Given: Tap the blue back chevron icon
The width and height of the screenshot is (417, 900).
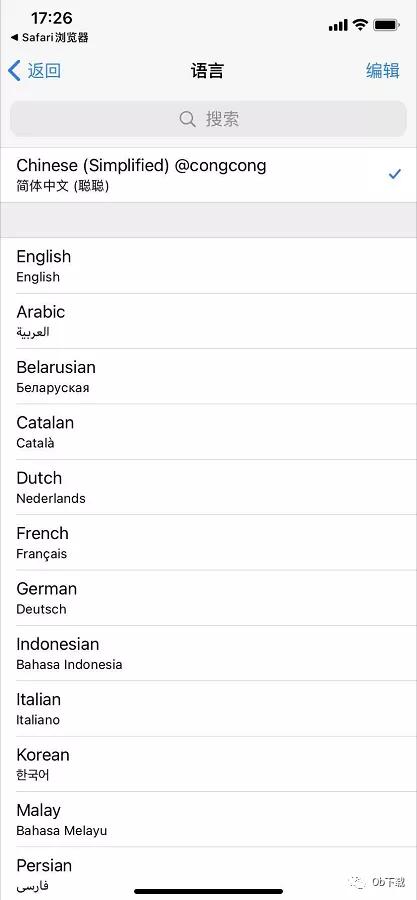Looking at the screenshot, I should coord(14,71).
